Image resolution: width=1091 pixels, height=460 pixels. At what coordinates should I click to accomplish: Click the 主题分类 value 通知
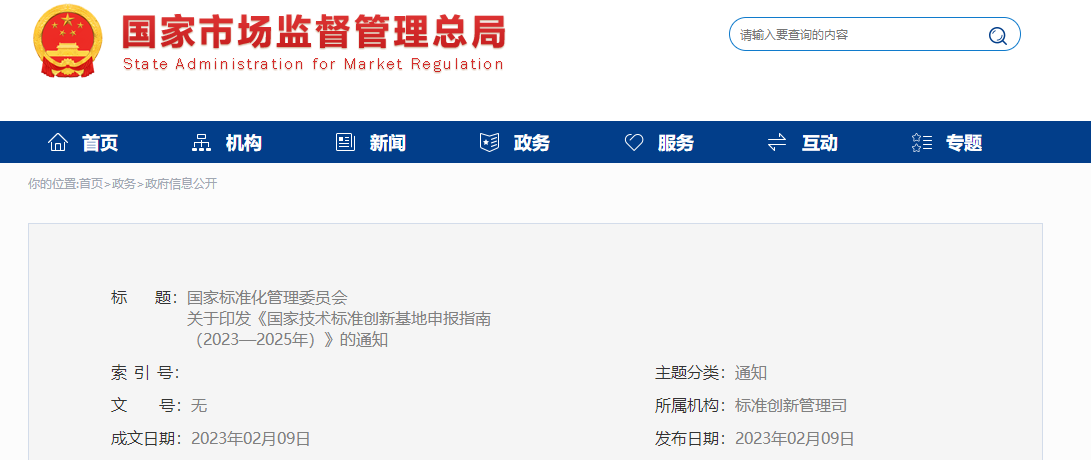pyautogui.click(x=751, y=373)
